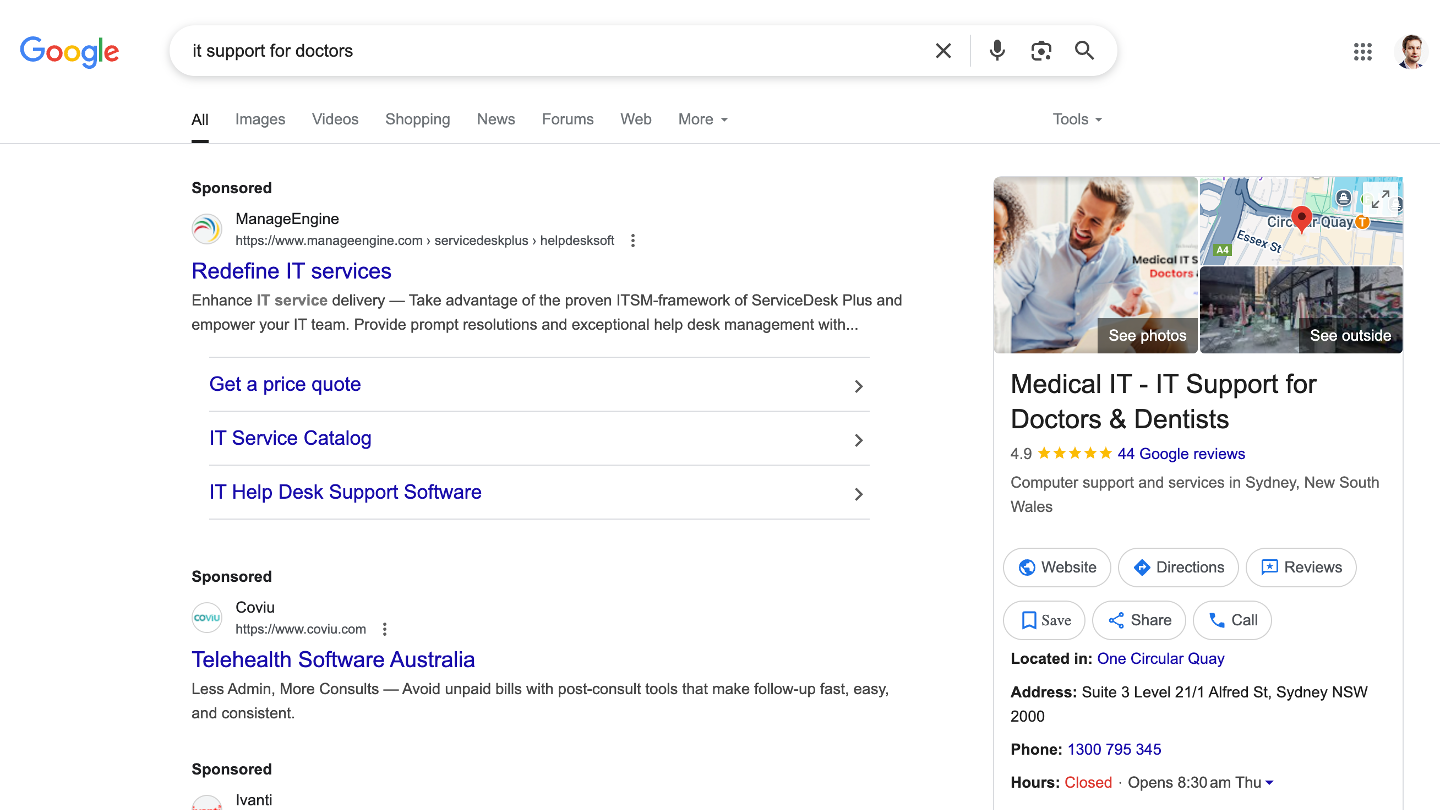Open the Reviews button
The width and height of the screenshot is (1440, 810).
click(x=1301, y=567)
